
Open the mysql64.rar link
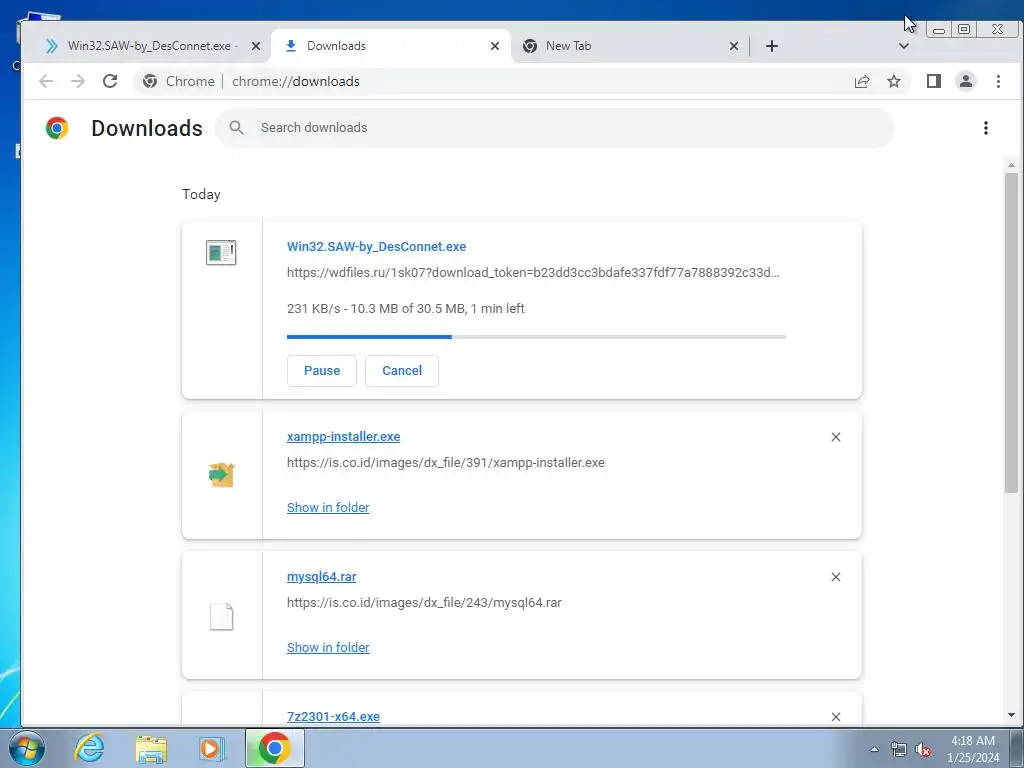(321, 577)
